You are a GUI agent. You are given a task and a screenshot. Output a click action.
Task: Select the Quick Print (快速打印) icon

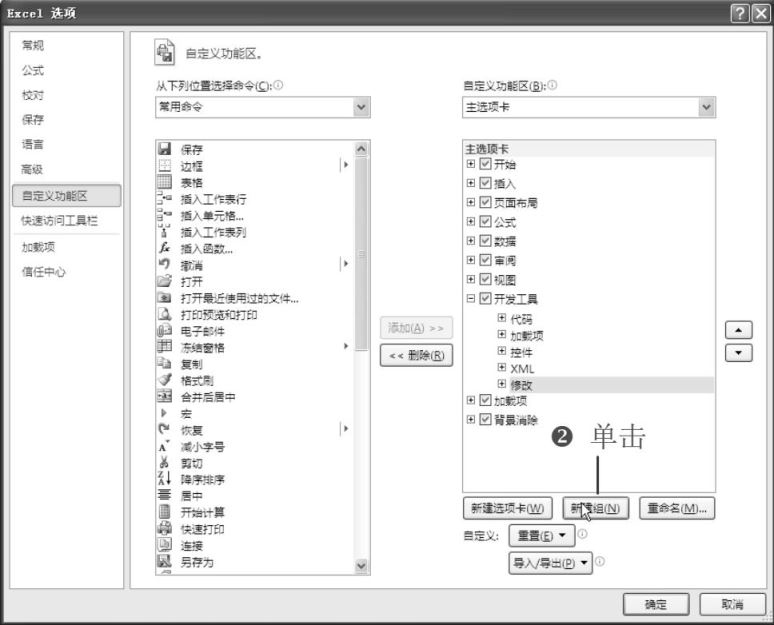click(164, 528)
